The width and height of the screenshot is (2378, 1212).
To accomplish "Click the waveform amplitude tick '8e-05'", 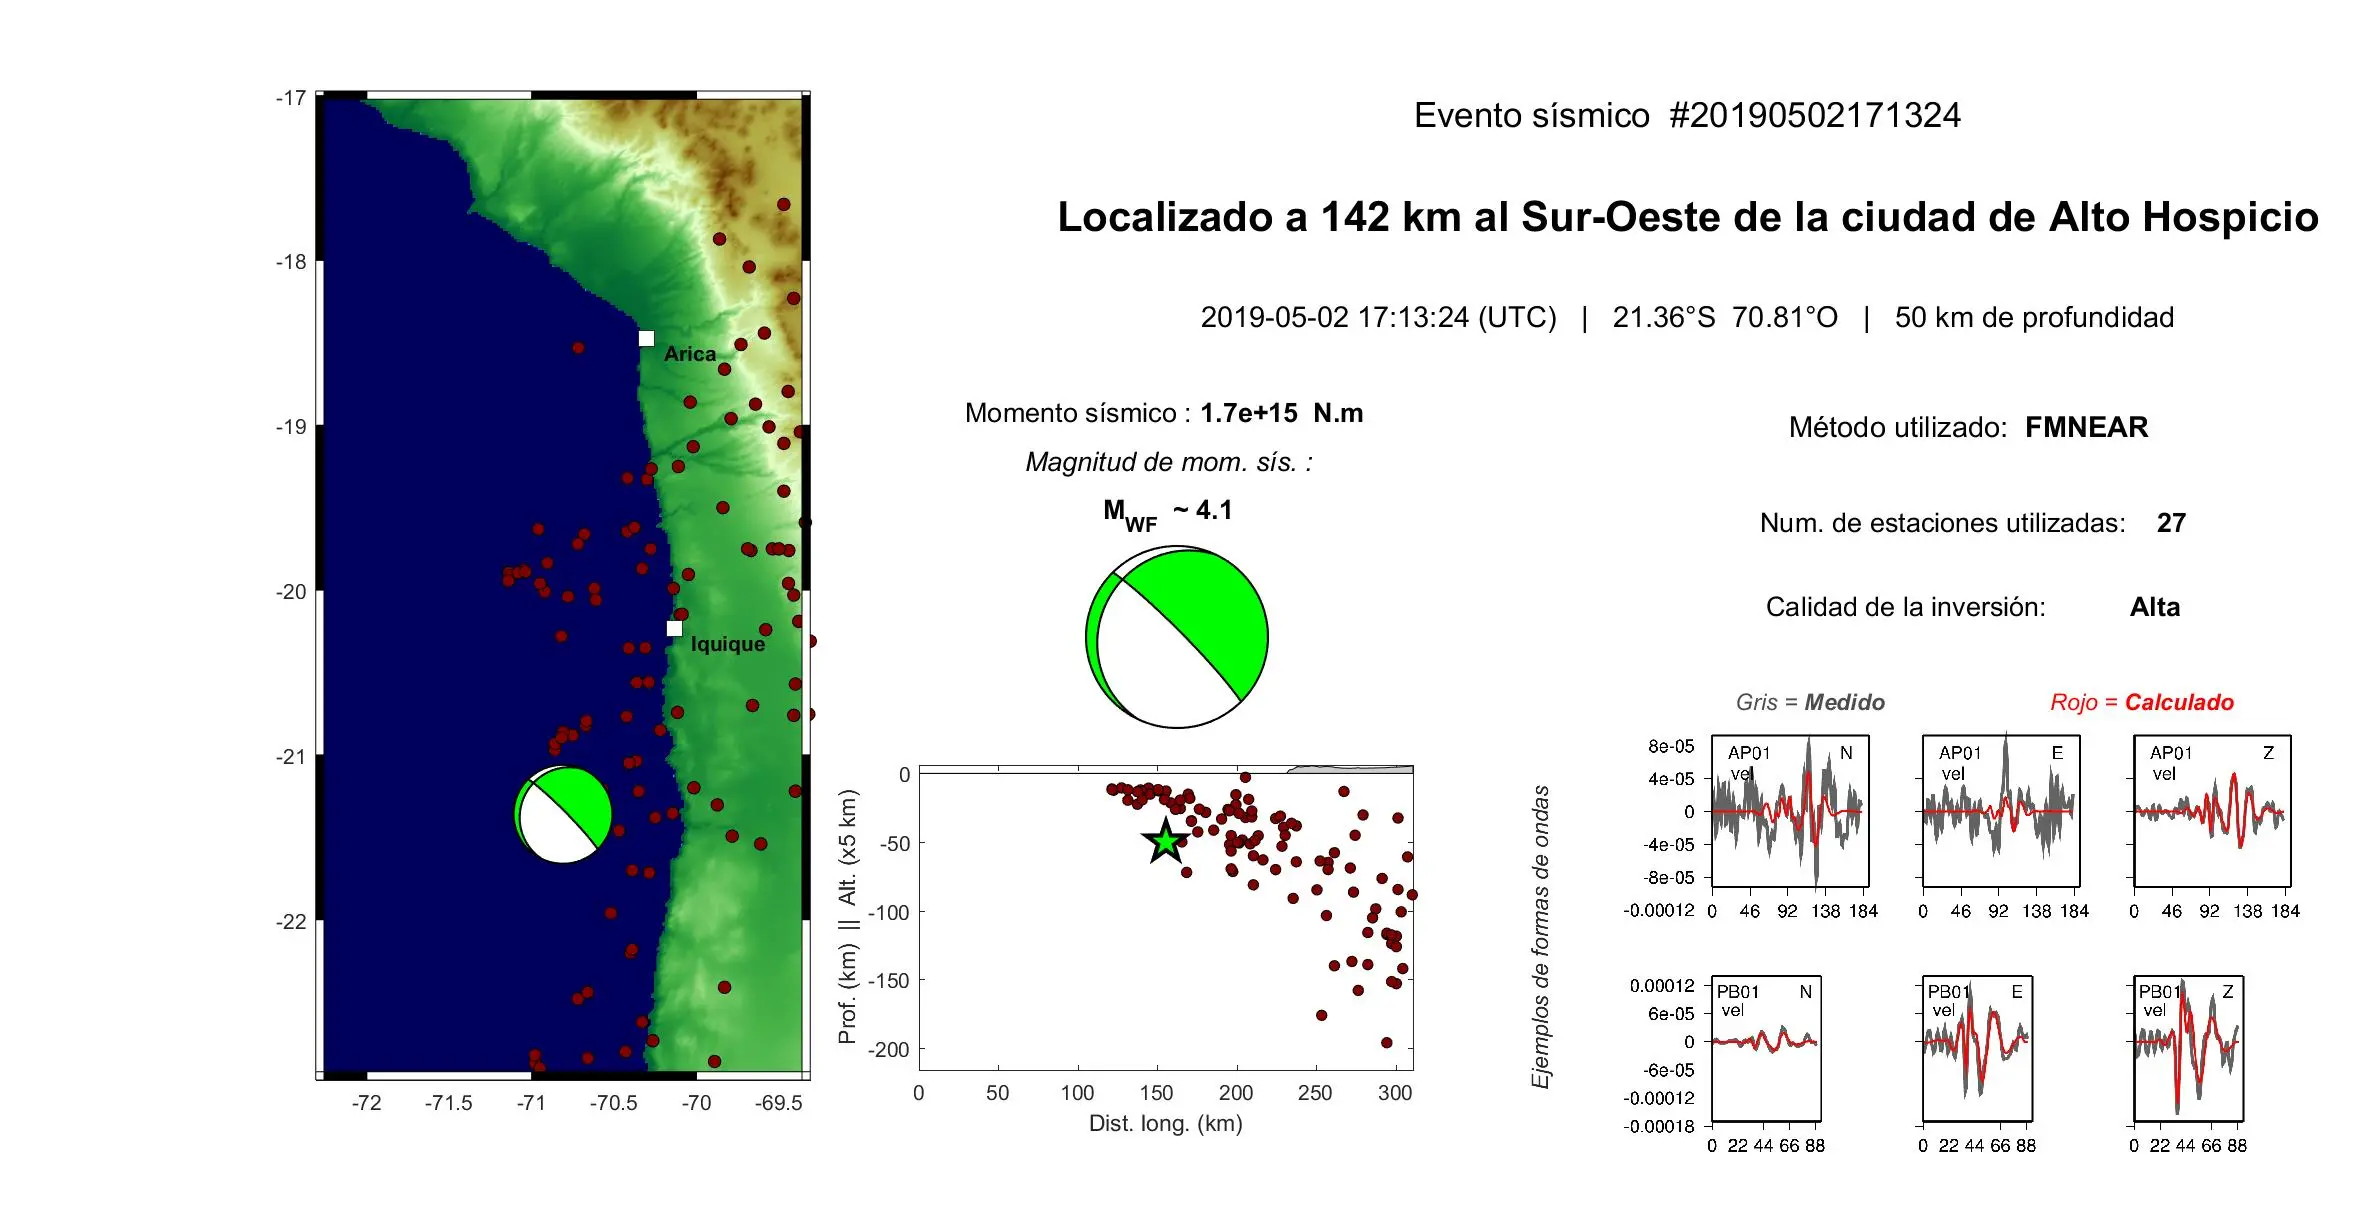I will click(1671, 746).
